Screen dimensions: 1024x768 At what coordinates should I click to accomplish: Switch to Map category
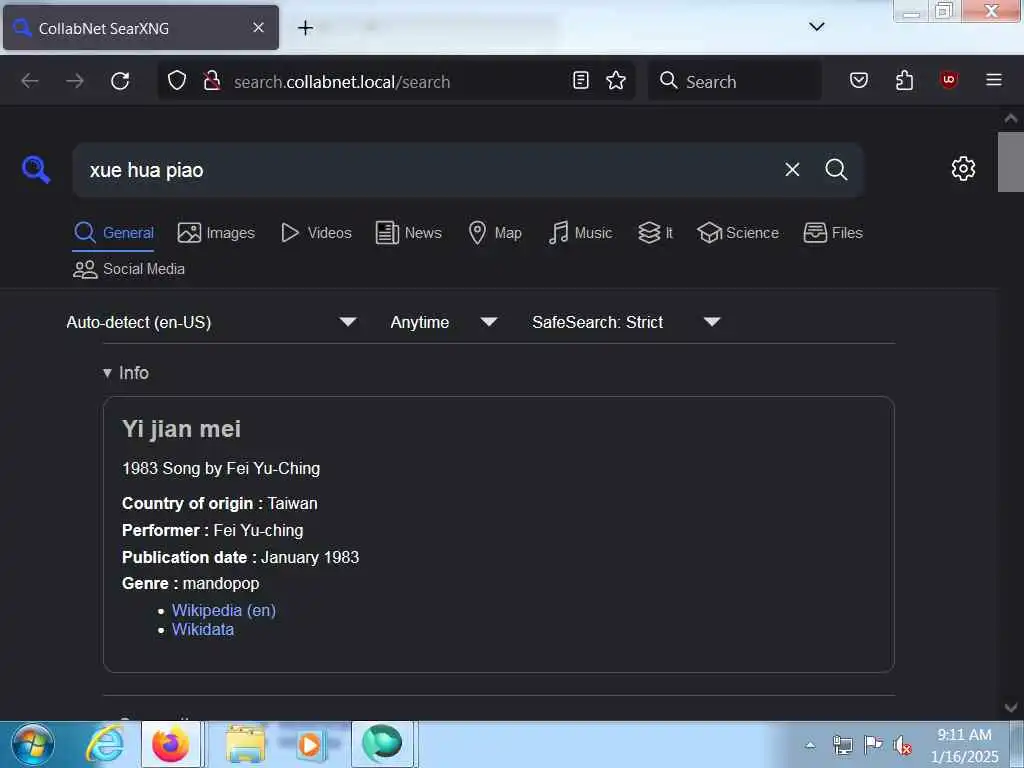(495, 232)
